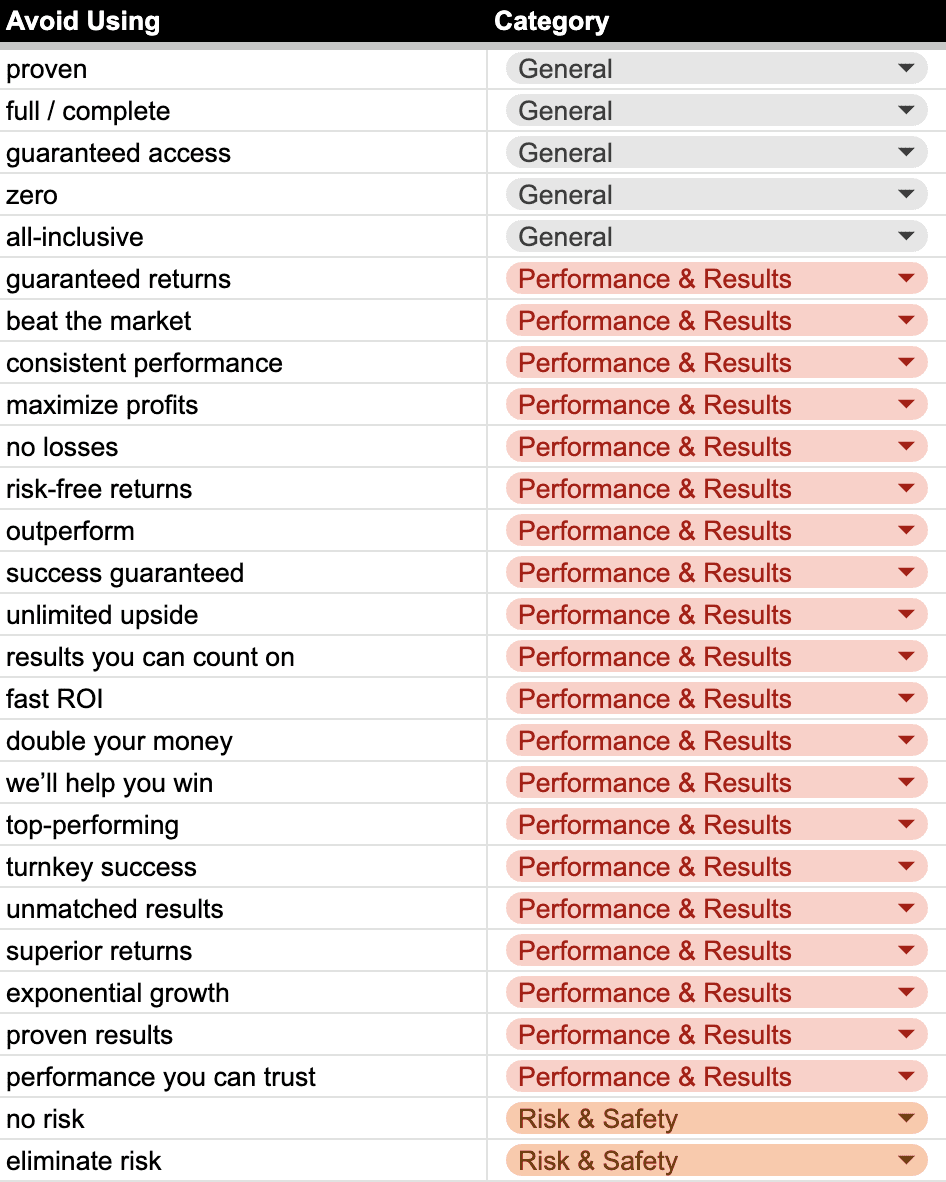Viewport: 946px width, 1182px height.
Task: Select the 'performance you can trust' cell
Action: coord(243,1077)
